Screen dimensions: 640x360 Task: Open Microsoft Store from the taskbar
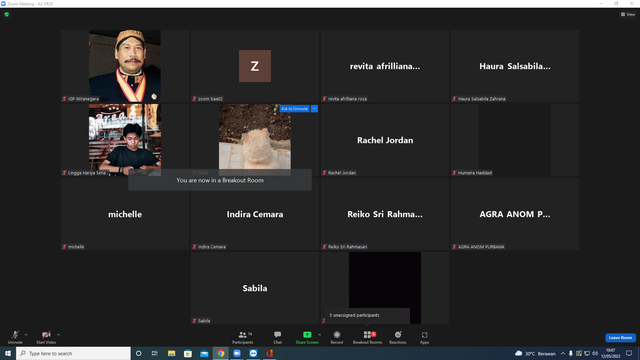188,353
